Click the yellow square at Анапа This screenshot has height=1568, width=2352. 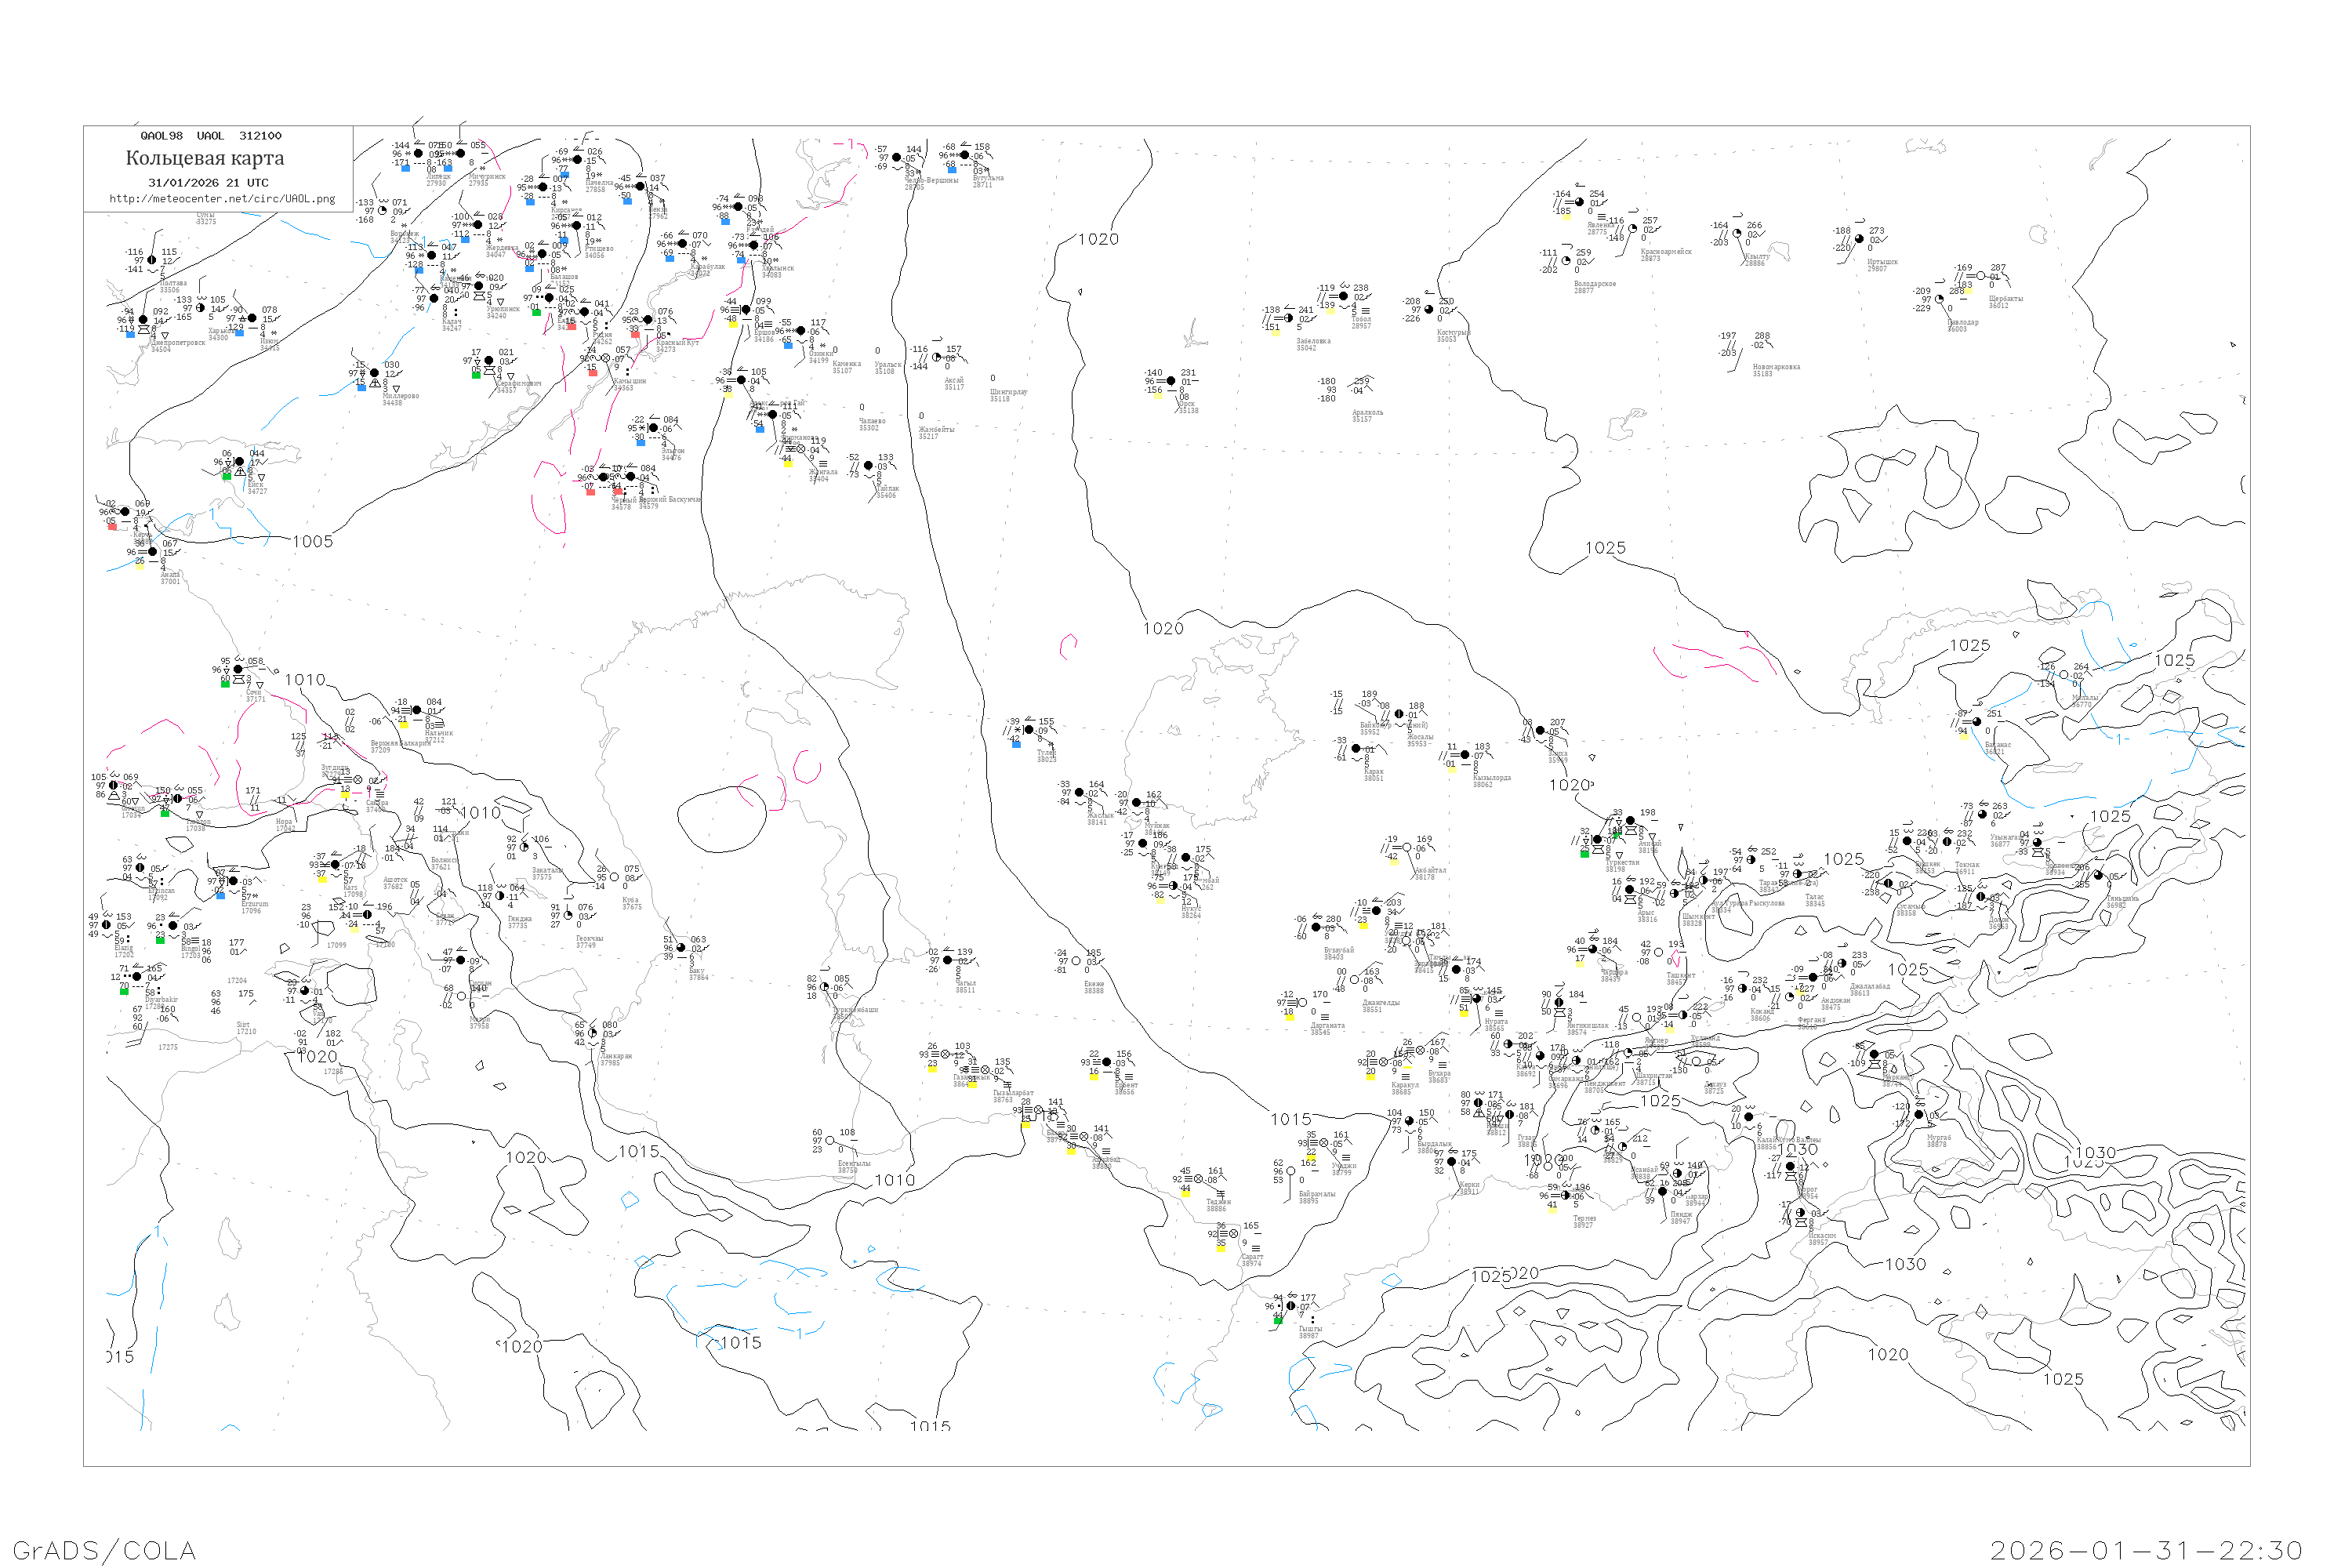140,567
